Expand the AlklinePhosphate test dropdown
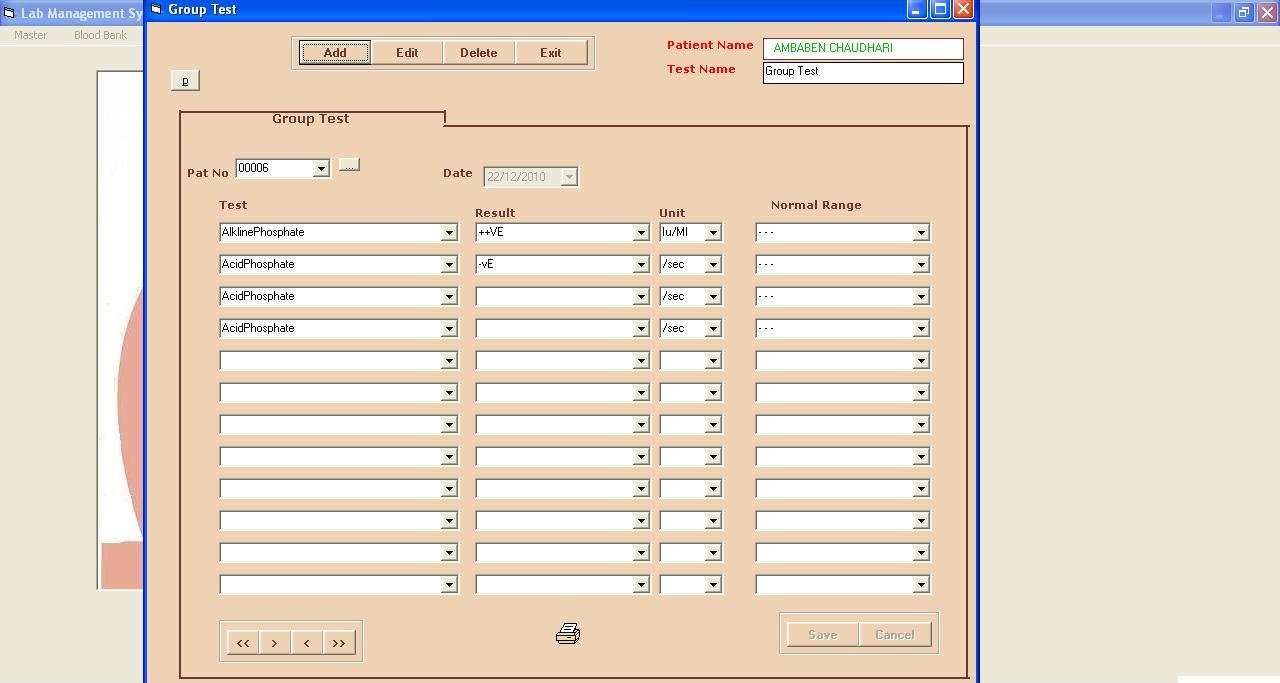Viewport: 1280px width, 683px height. point(449,233)
